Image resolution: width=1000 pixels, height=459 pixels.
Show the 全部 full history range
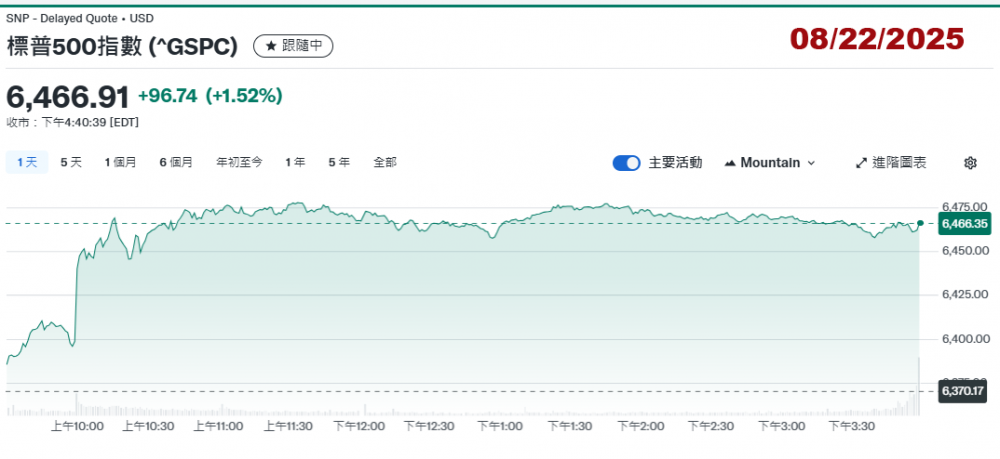point(385,162)
